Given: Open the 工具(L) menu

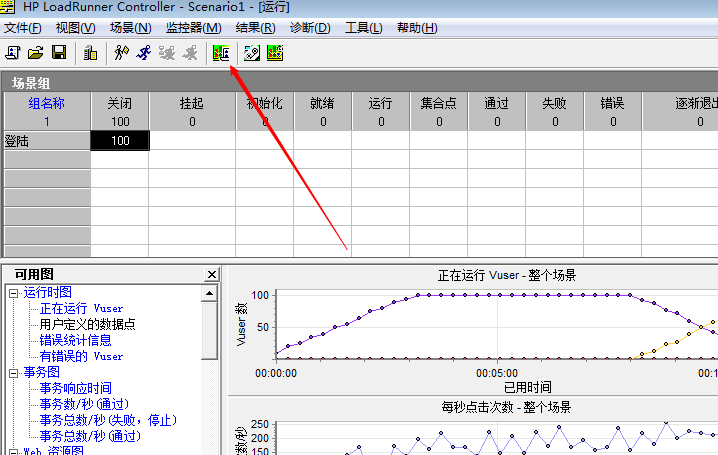Looking at the screenshot, I should coord(364,28).
